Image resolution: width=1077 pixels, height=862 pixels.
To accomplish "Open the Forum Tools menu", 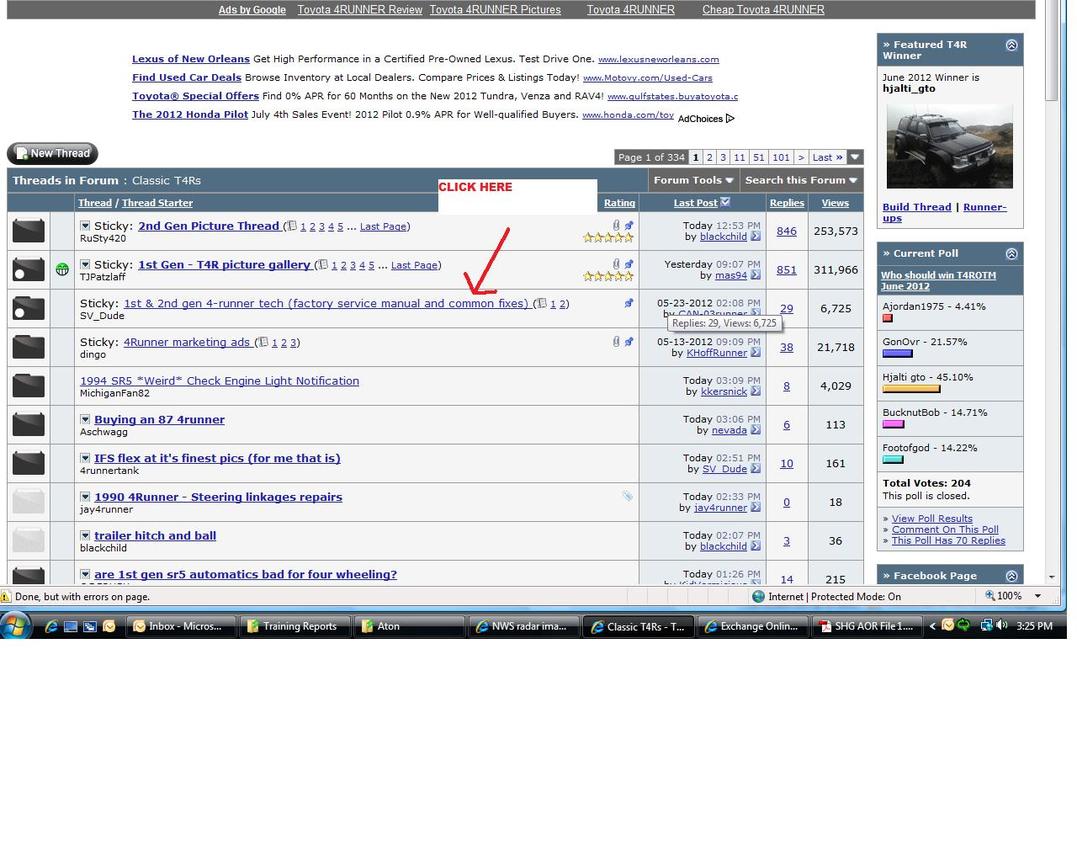I will (694, 180).
